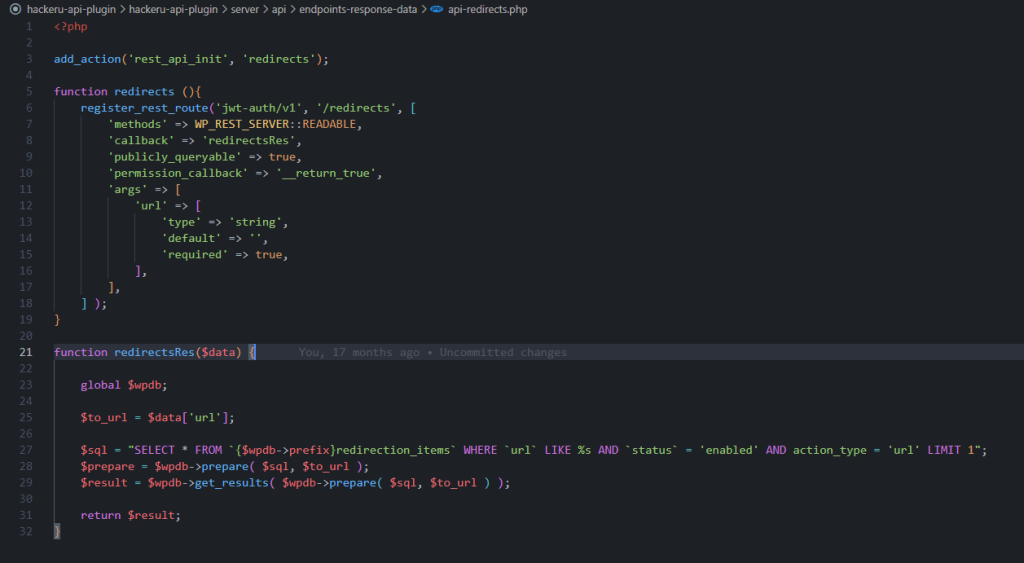Click line number 27 in the gutter

point(26,450)
